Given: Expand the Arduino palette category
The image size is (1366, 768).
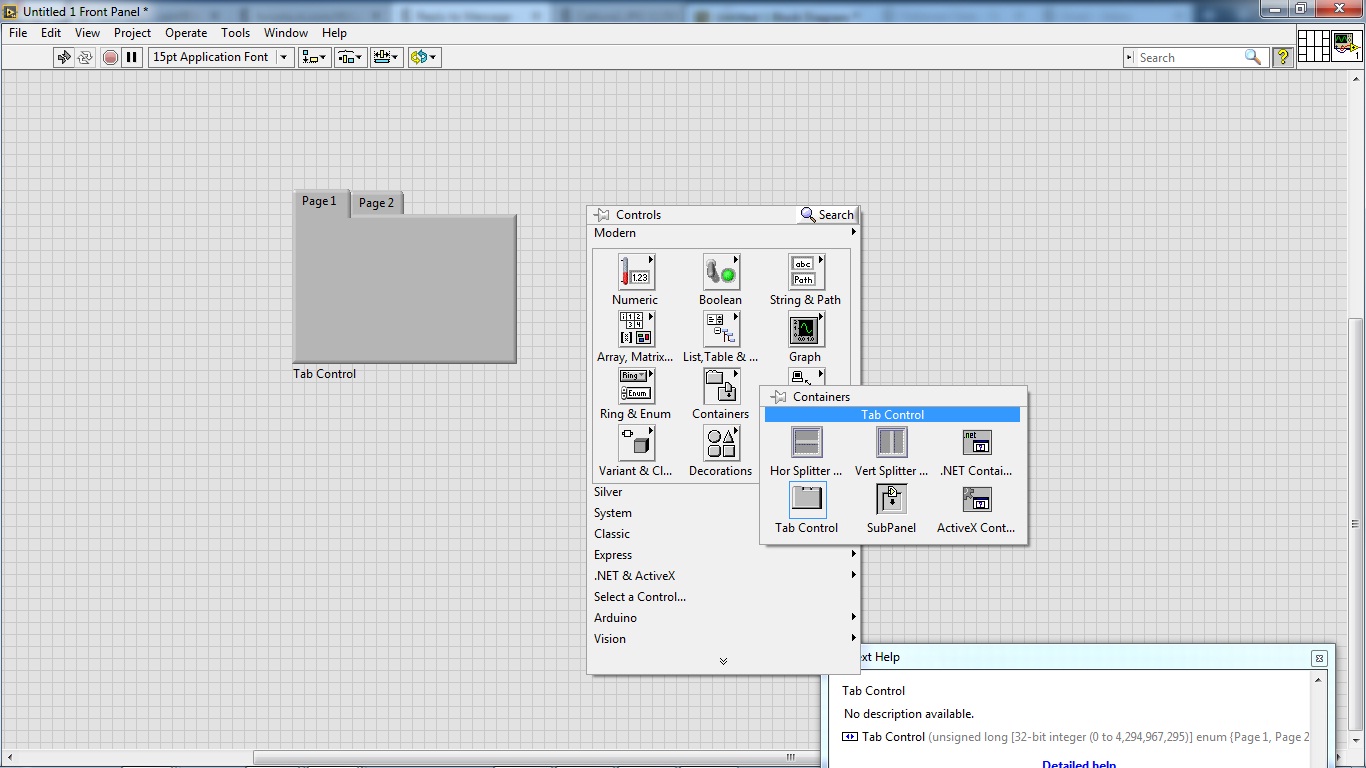Looking at the screenshot, I should [x=725, y=618].
